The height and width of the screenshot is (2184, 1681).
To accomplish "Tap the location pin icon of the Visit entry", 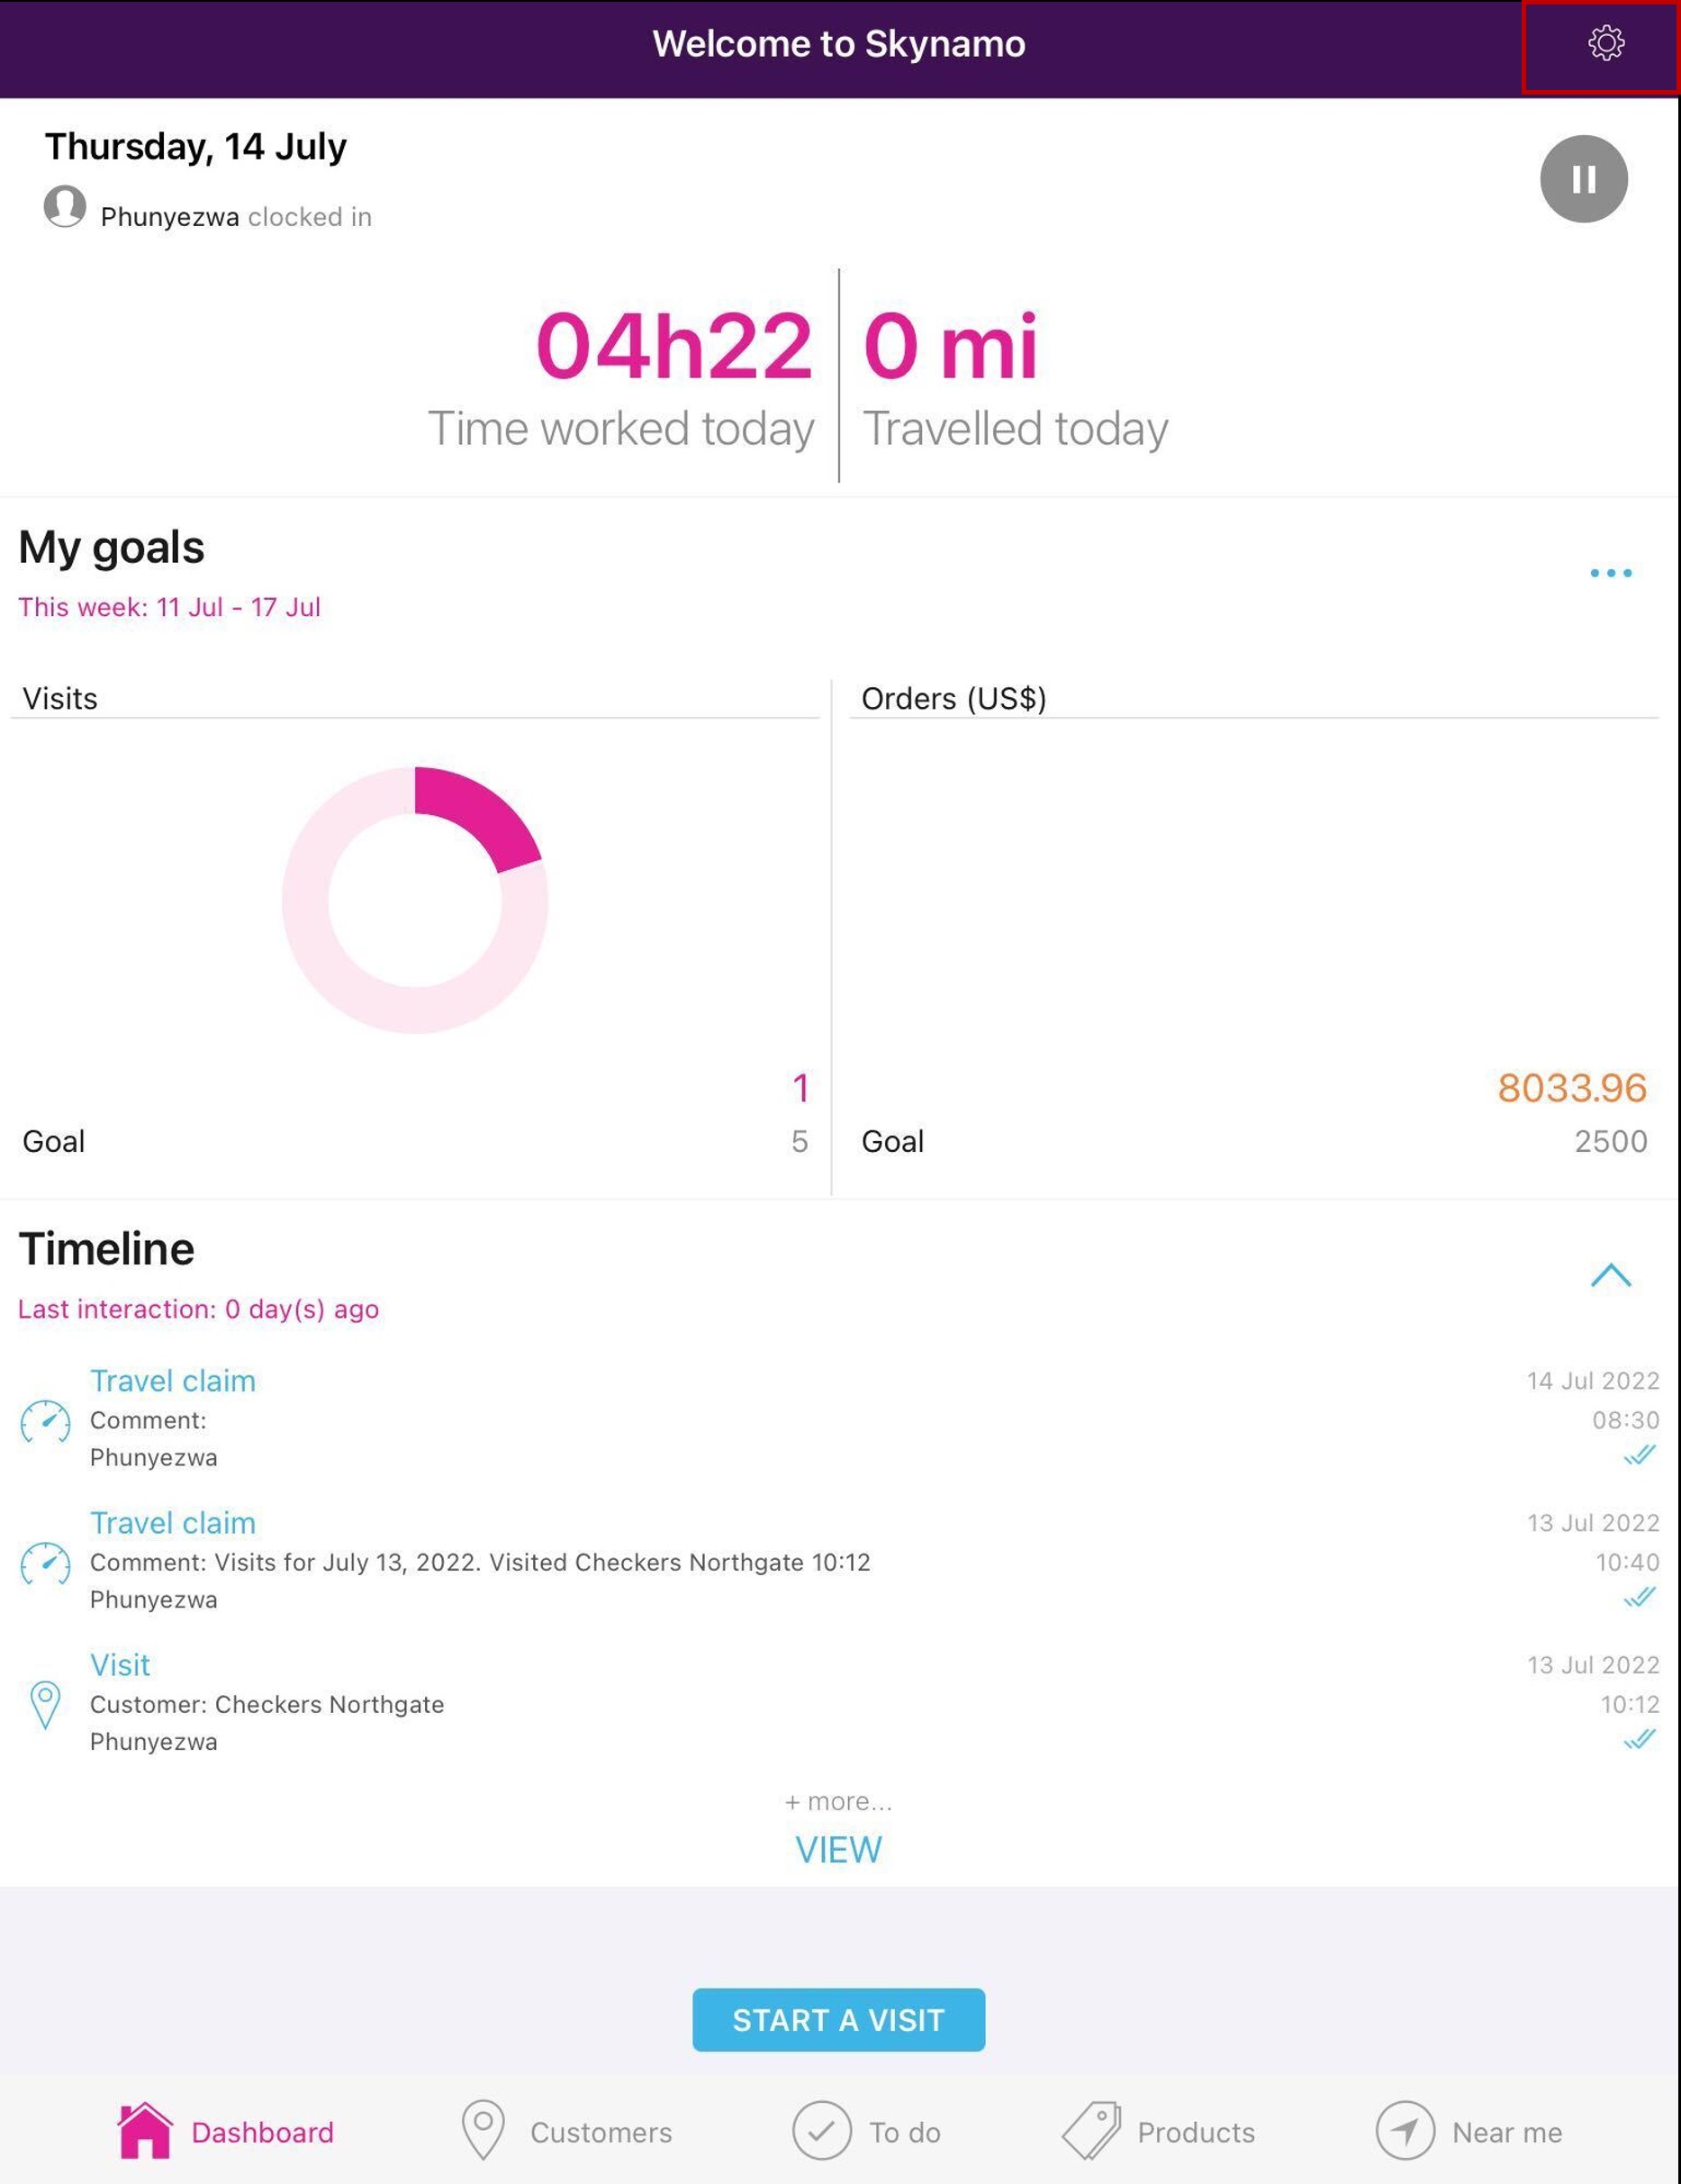I will tap(45, 1705).
